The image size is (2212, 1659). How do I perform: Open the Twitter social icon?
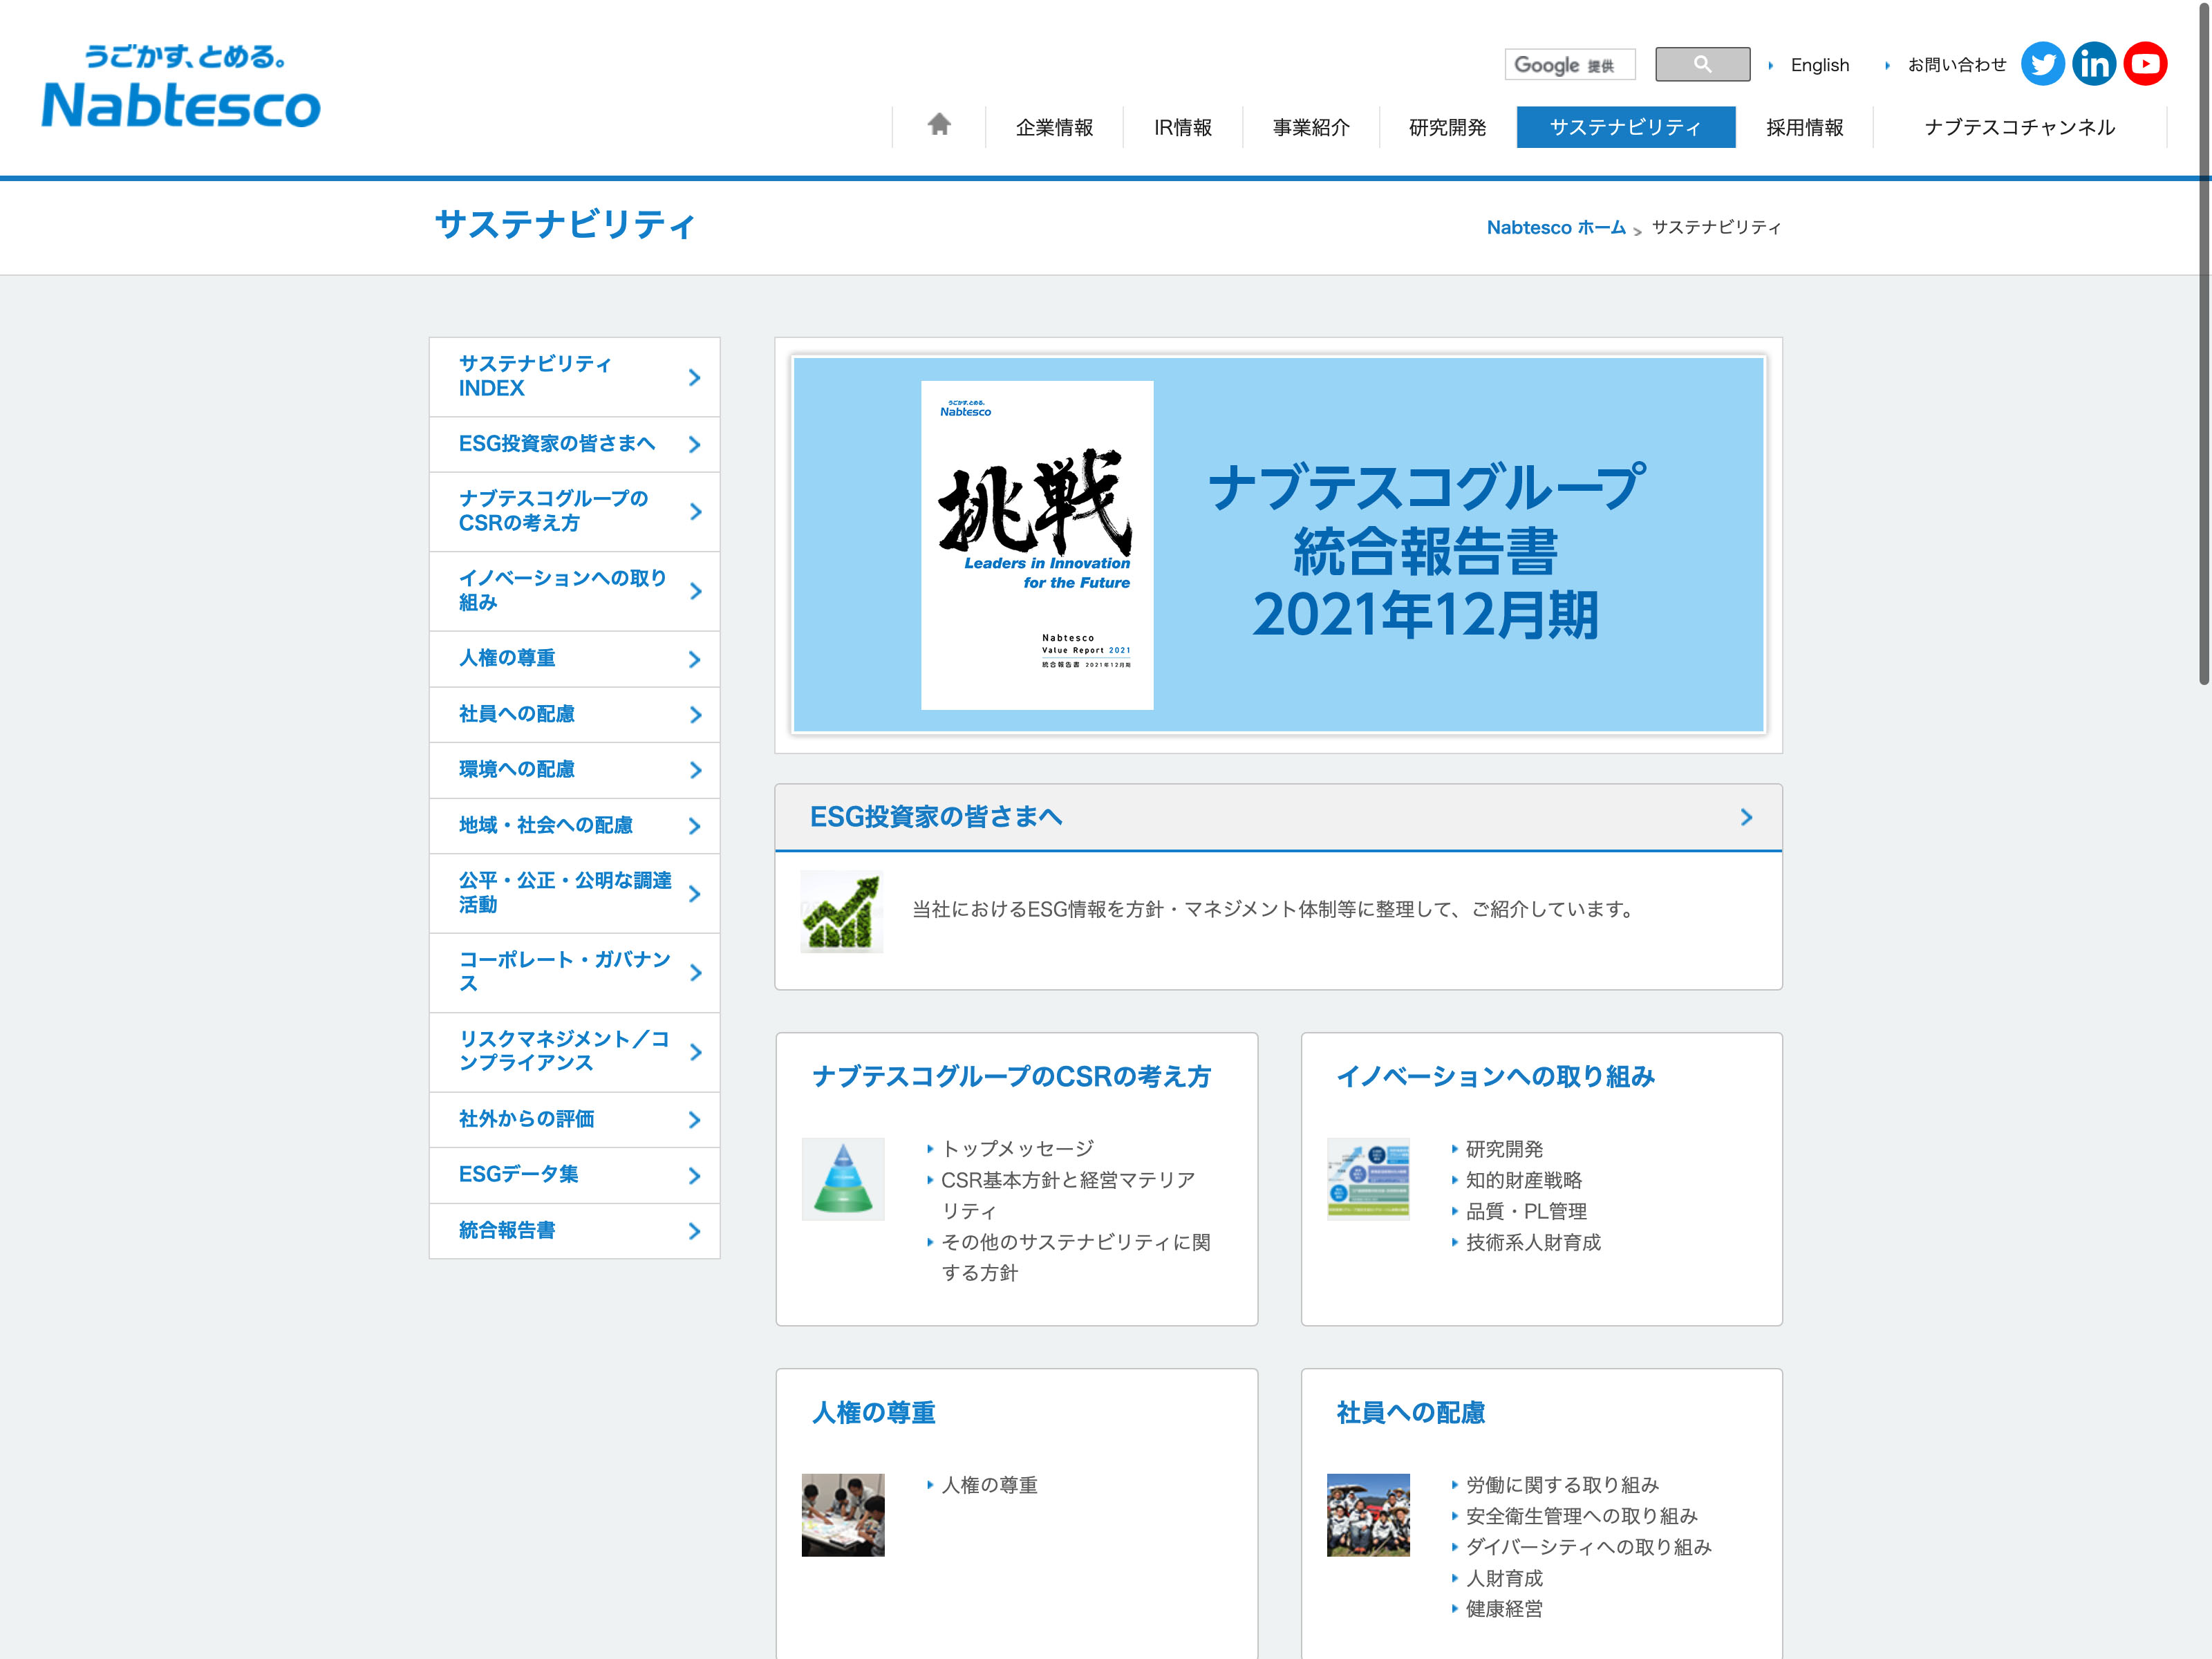click(2042, 65)
